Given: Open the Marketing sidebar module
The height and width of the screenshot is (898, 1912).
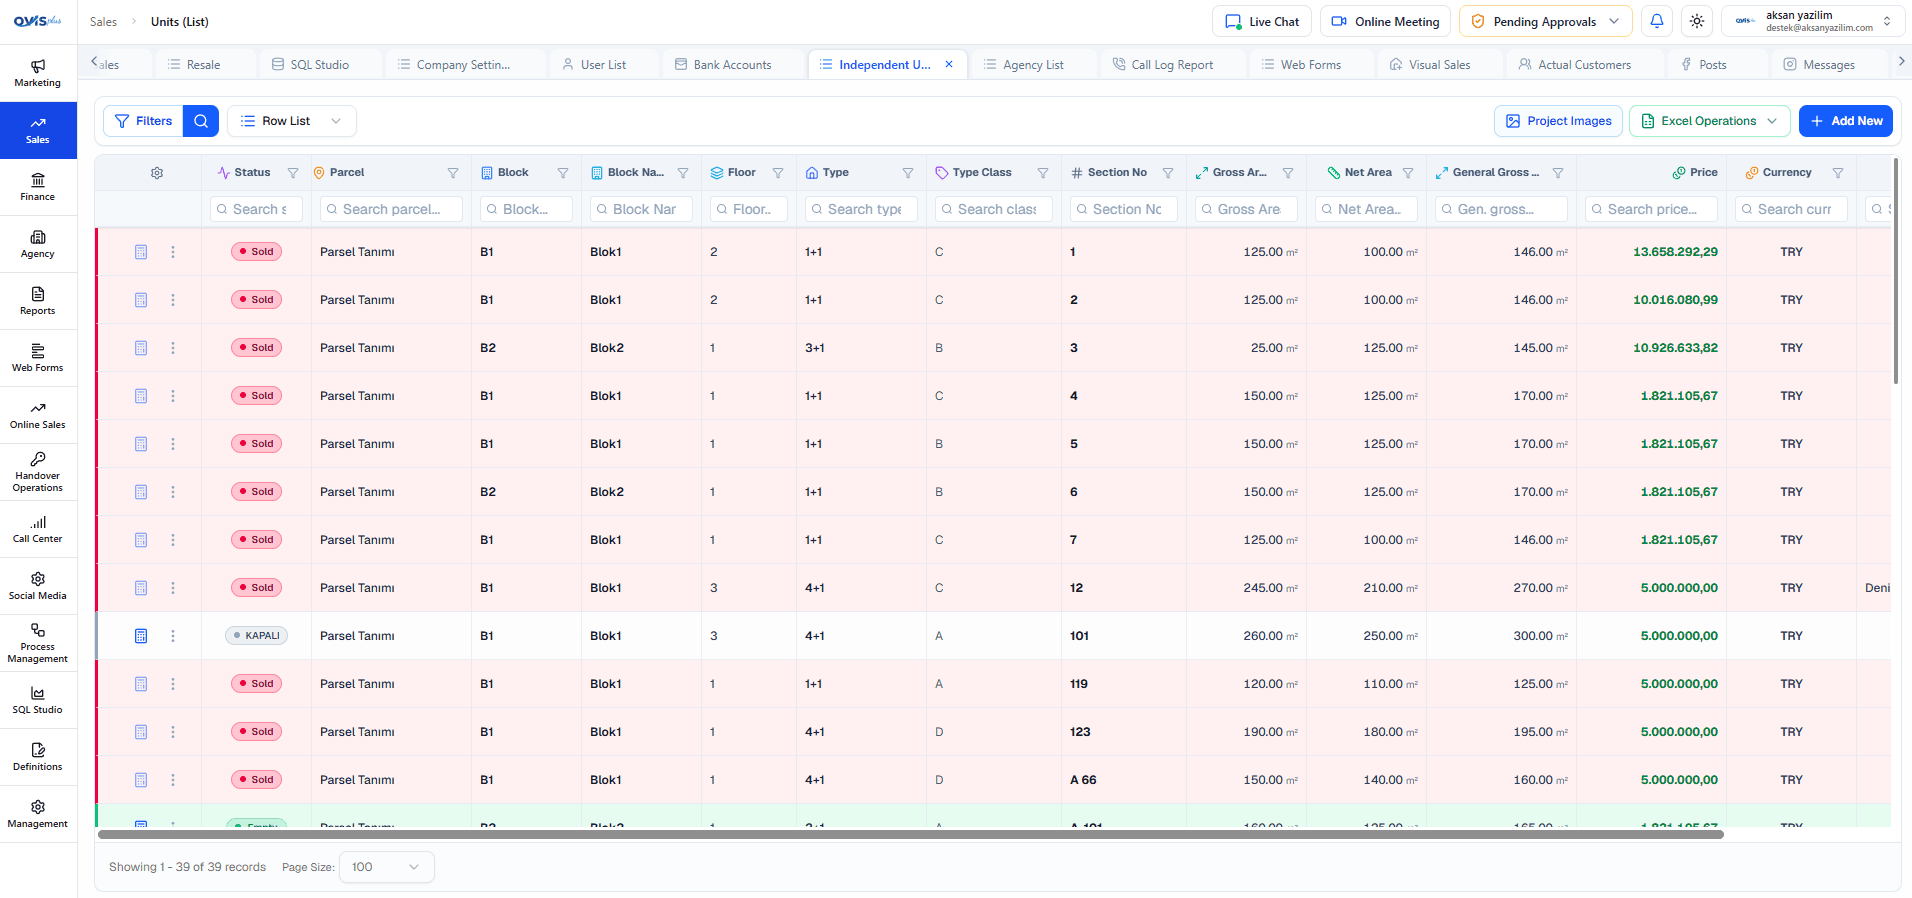Looking at the screenshot, I should [38, 73].
